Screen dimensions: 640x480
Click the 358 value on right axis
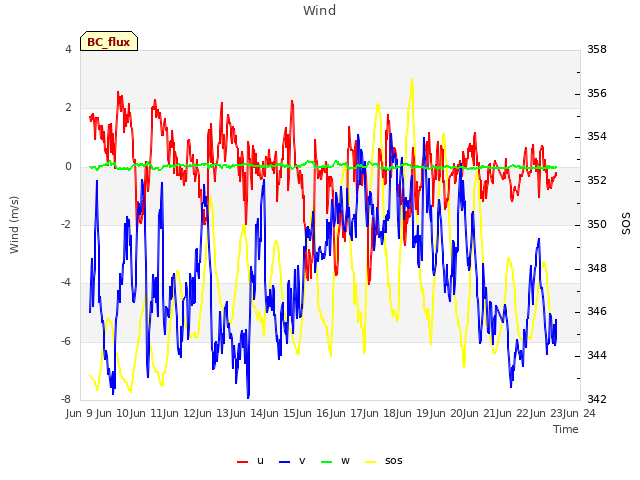click(x=597, y=49)
